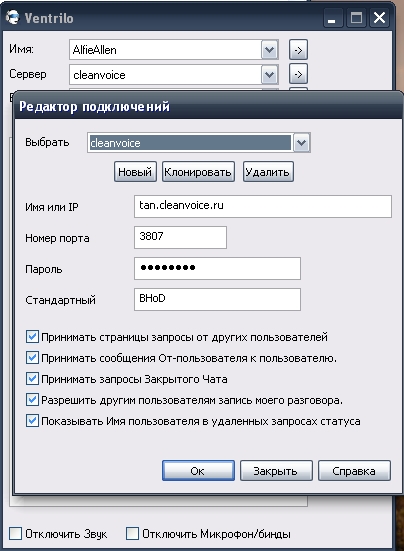Toggle Принимать страницы запросы от других пользователей
Image resolution: width=404 pixels, height=551 pixels.
32,337
